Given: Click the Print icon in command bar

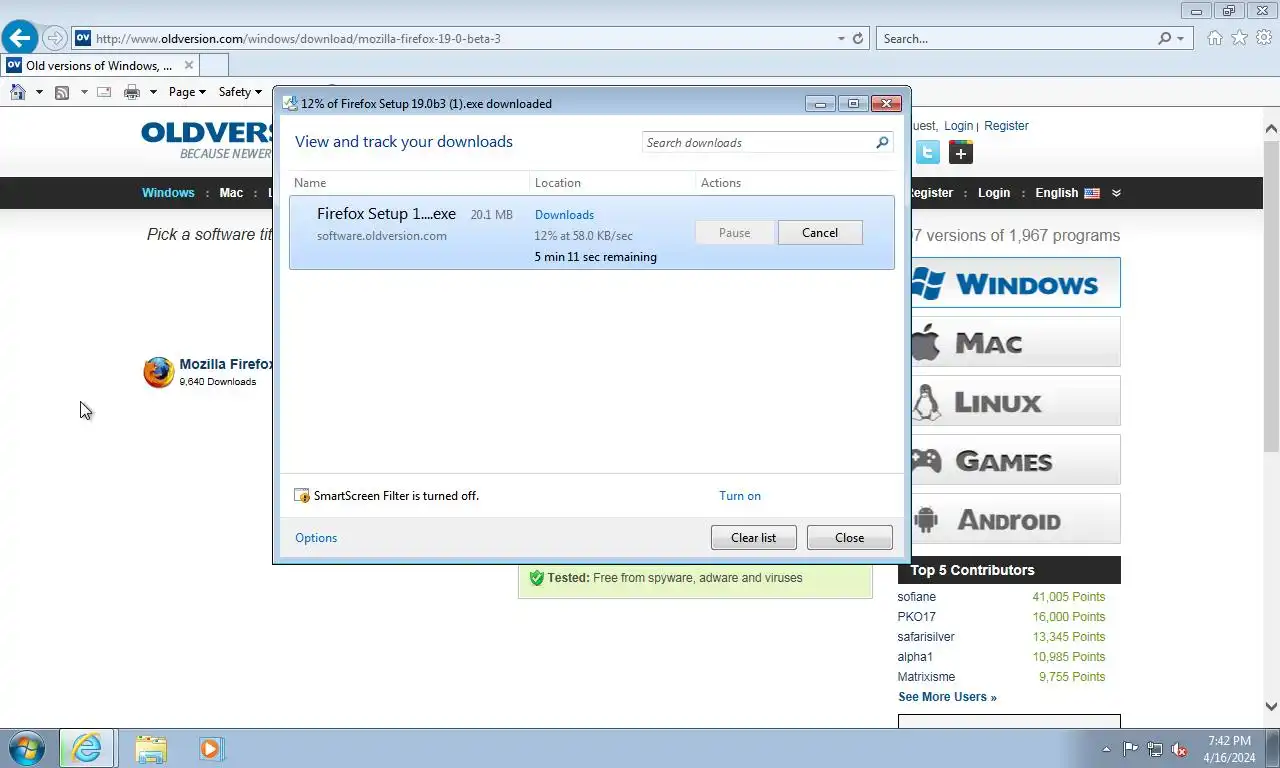Looking at the screenshot, I should [132, 92].
